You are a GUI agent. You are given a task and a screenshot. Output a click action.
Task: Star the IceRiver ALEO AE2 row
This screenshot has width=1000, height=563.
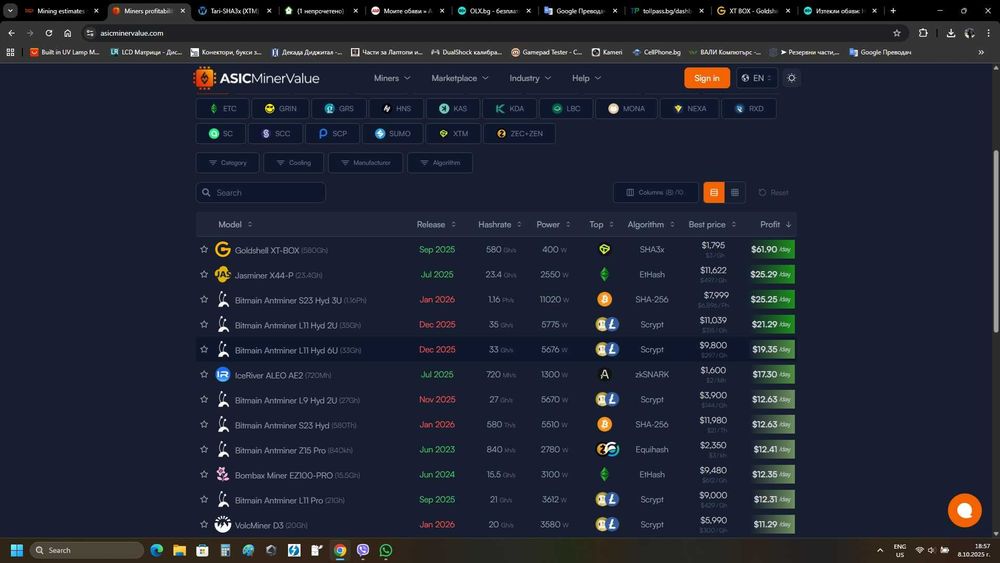tap(204, 374)
